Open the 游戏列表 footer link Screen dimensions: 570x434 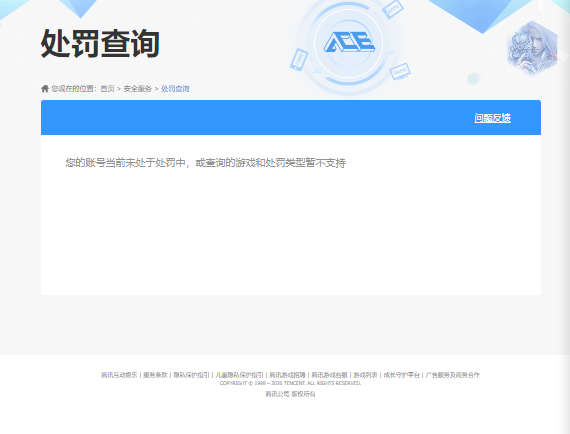(x=365, y=375)
